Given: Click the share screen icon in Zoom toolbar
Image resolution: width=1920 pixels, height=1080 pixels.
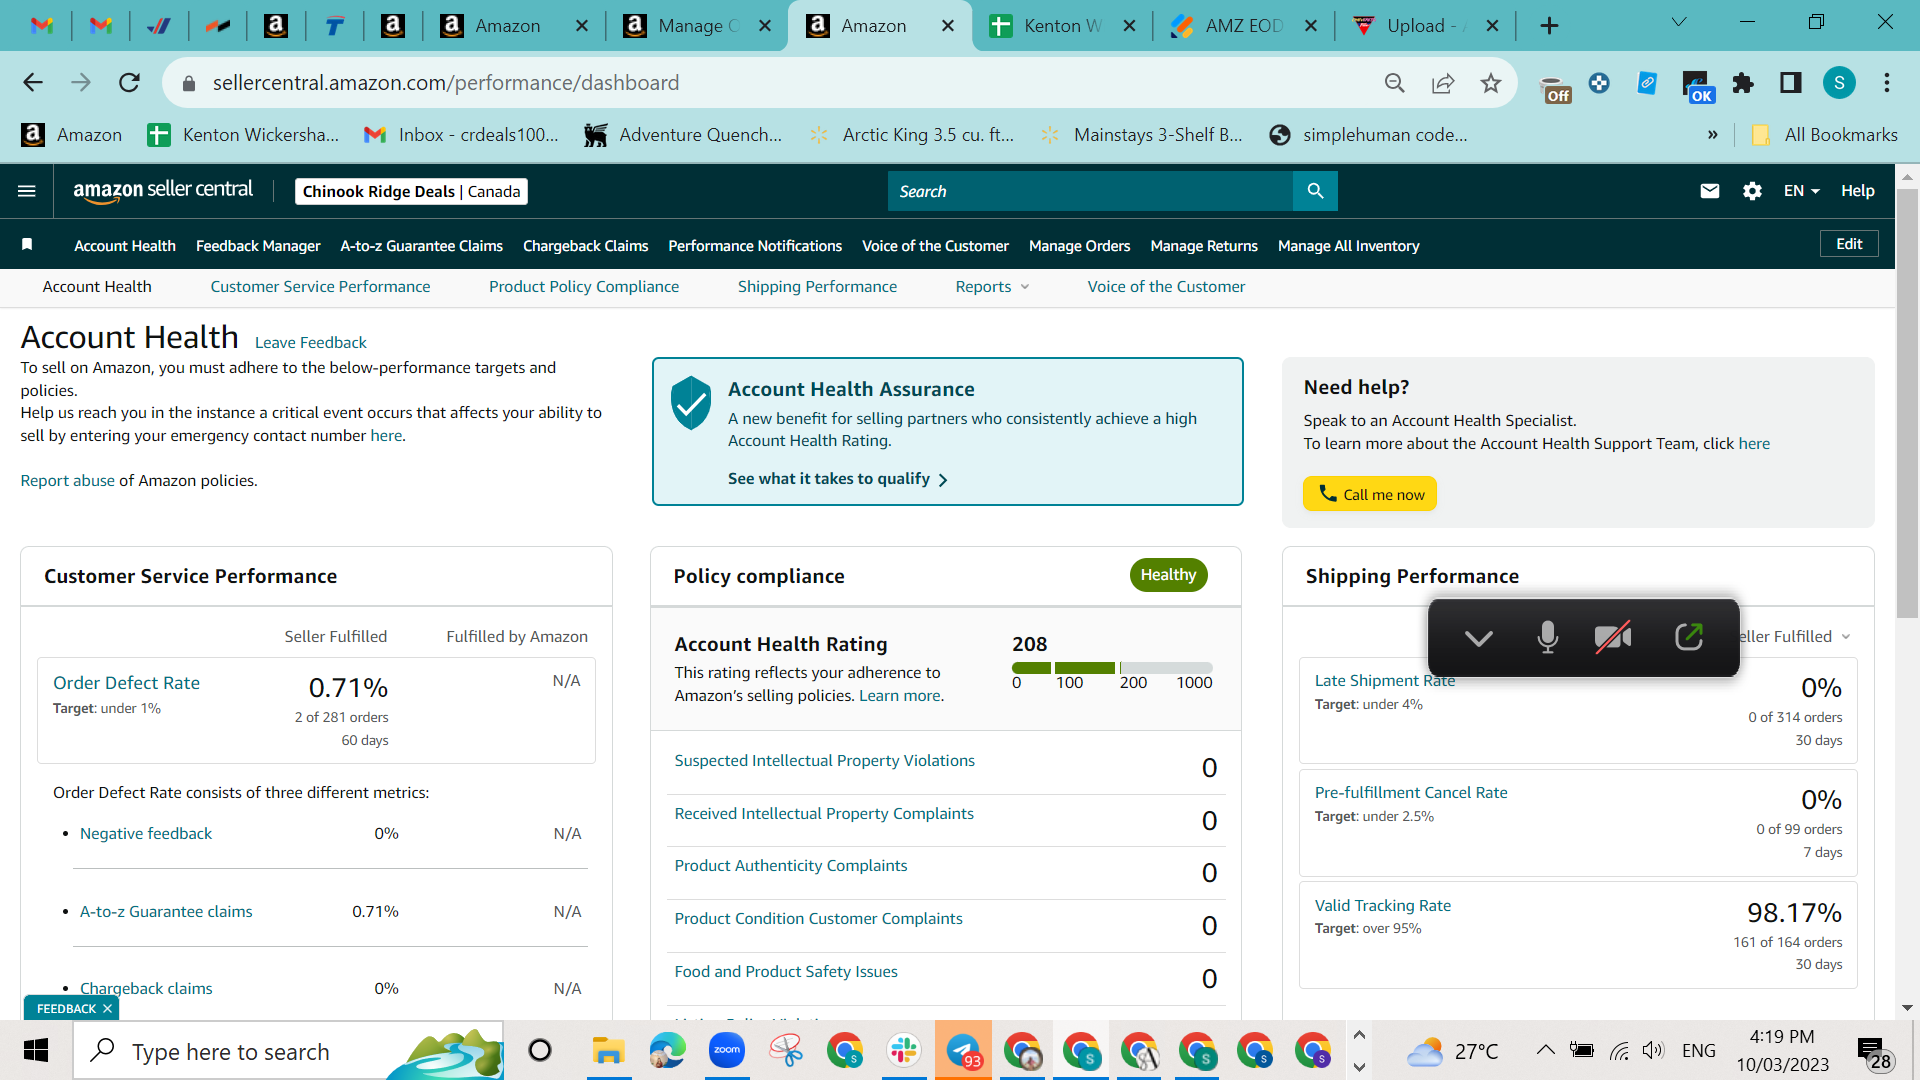Looking at the screenshot, I should [x=1689, y=637].
